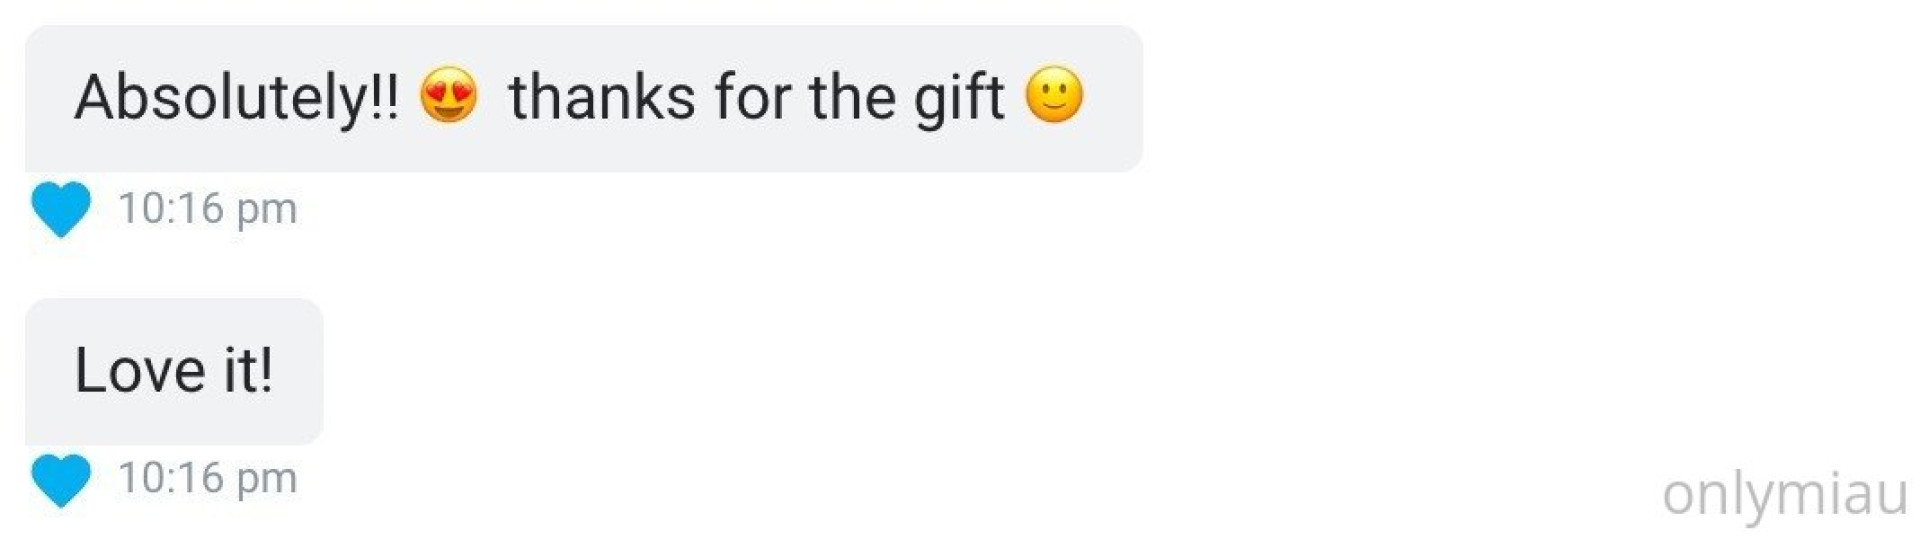
Task: Click the word "the" before "gift"
Action: (x=853, y=97)
